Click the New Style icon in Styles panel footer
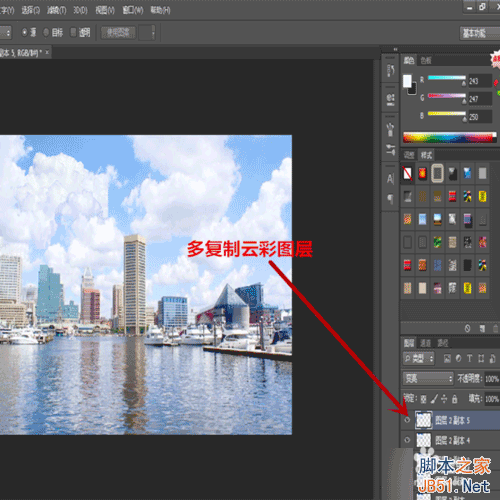The height and width of the screenshot is (500, 500). coord(482,329)
